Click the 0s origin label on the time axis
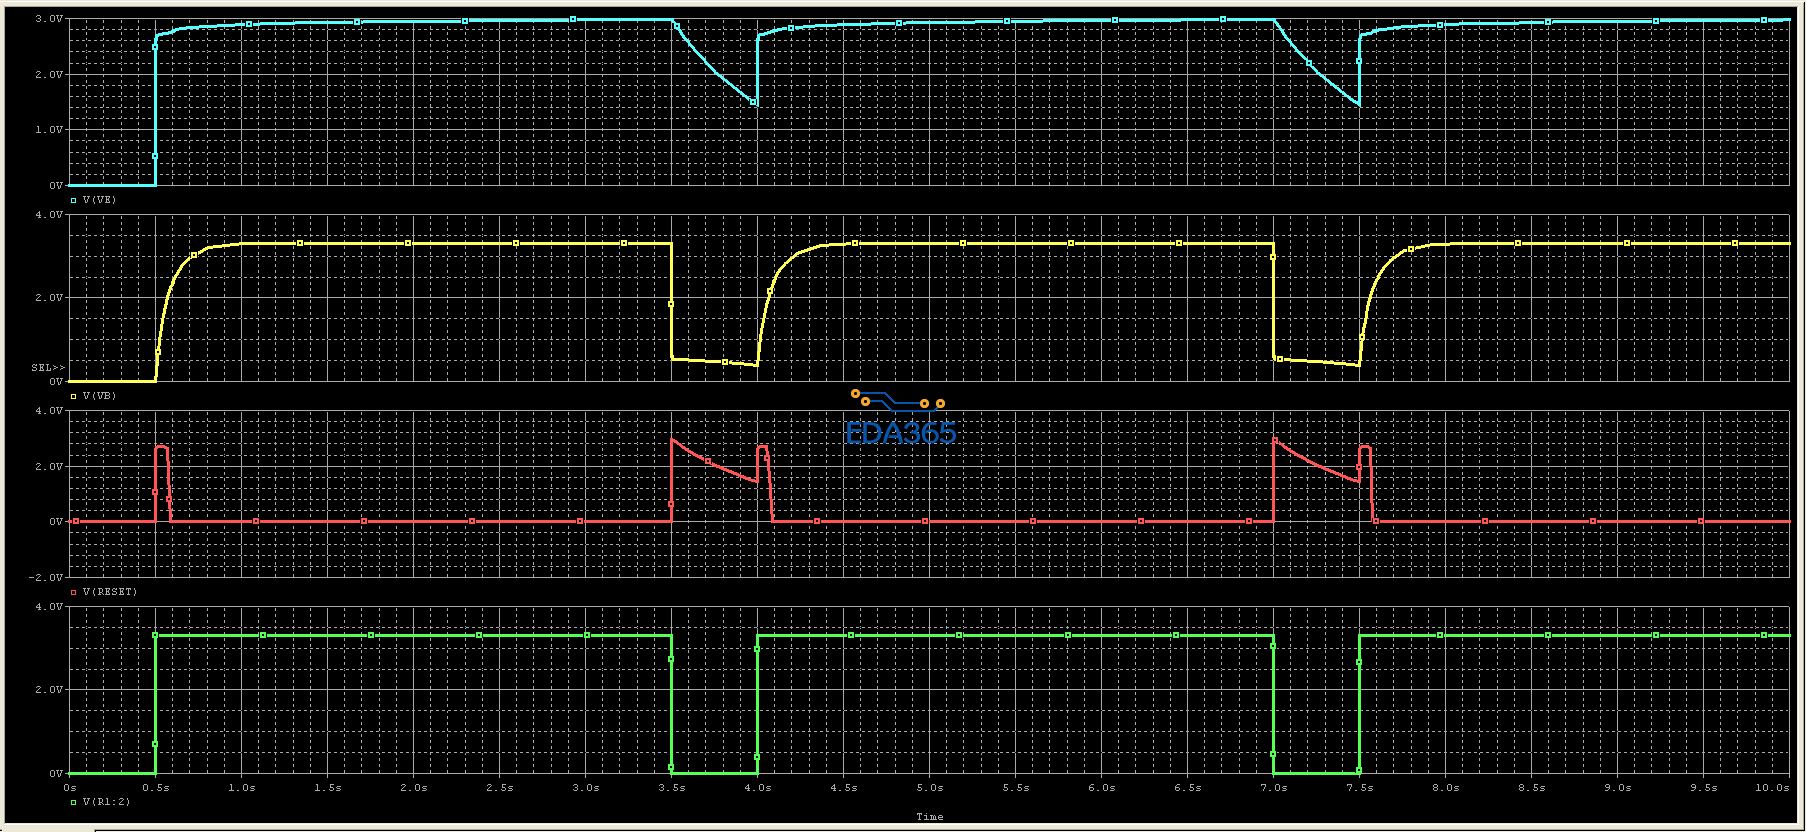Viewport: 1806px width, 832px height. click(x=70, y=788)
